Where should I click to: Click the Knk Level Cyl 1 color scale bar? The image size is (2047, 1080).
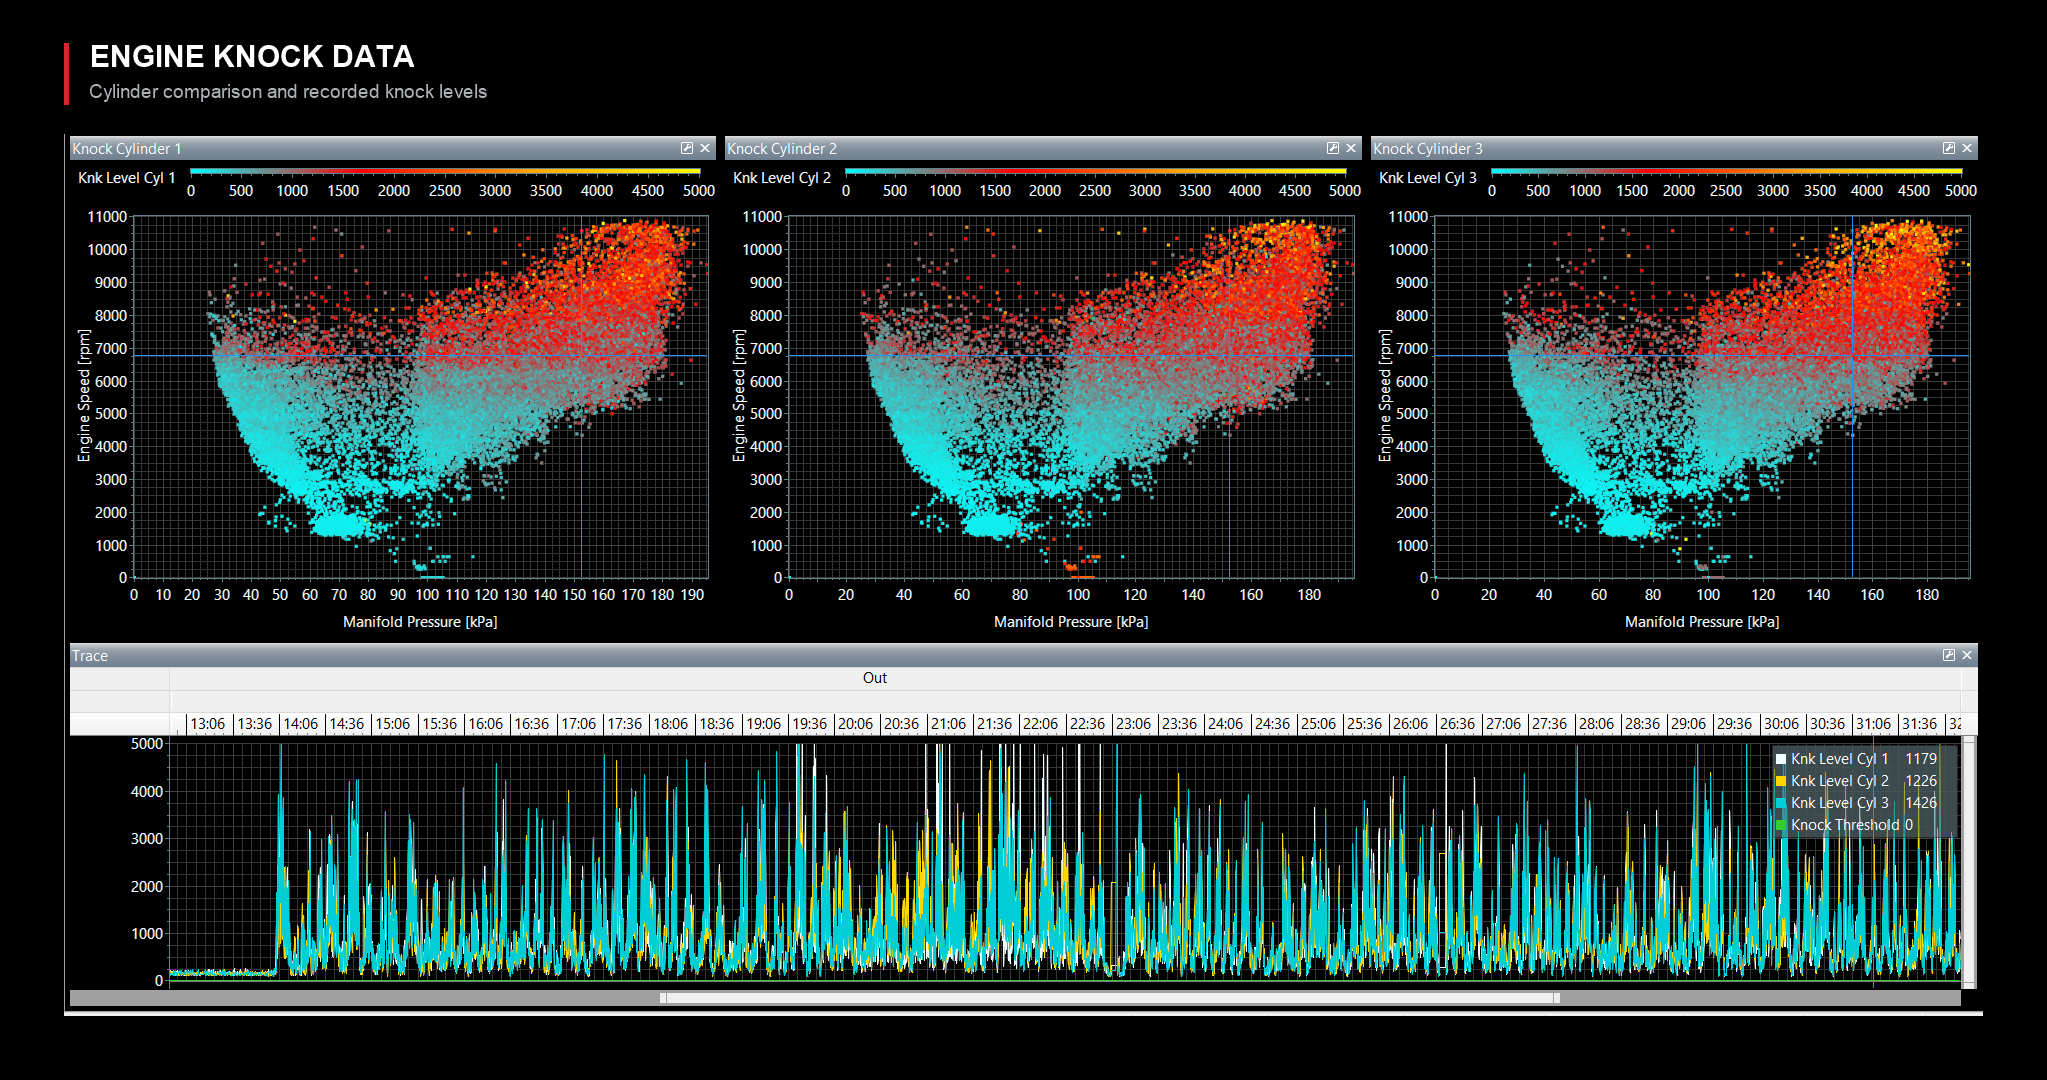tap(445, 172)
